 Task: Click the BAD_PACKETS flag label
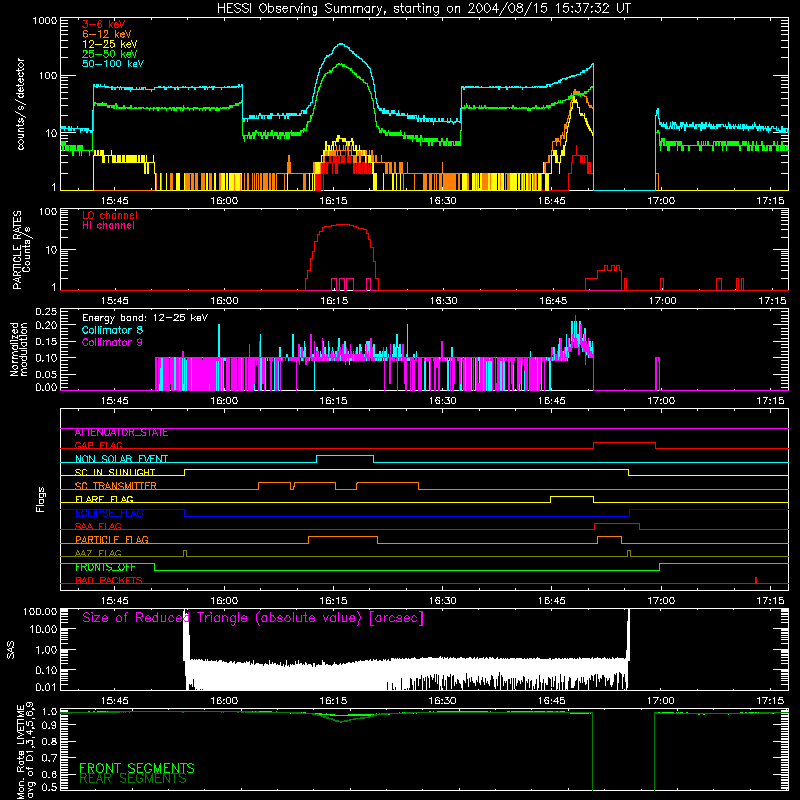[109, 580]
